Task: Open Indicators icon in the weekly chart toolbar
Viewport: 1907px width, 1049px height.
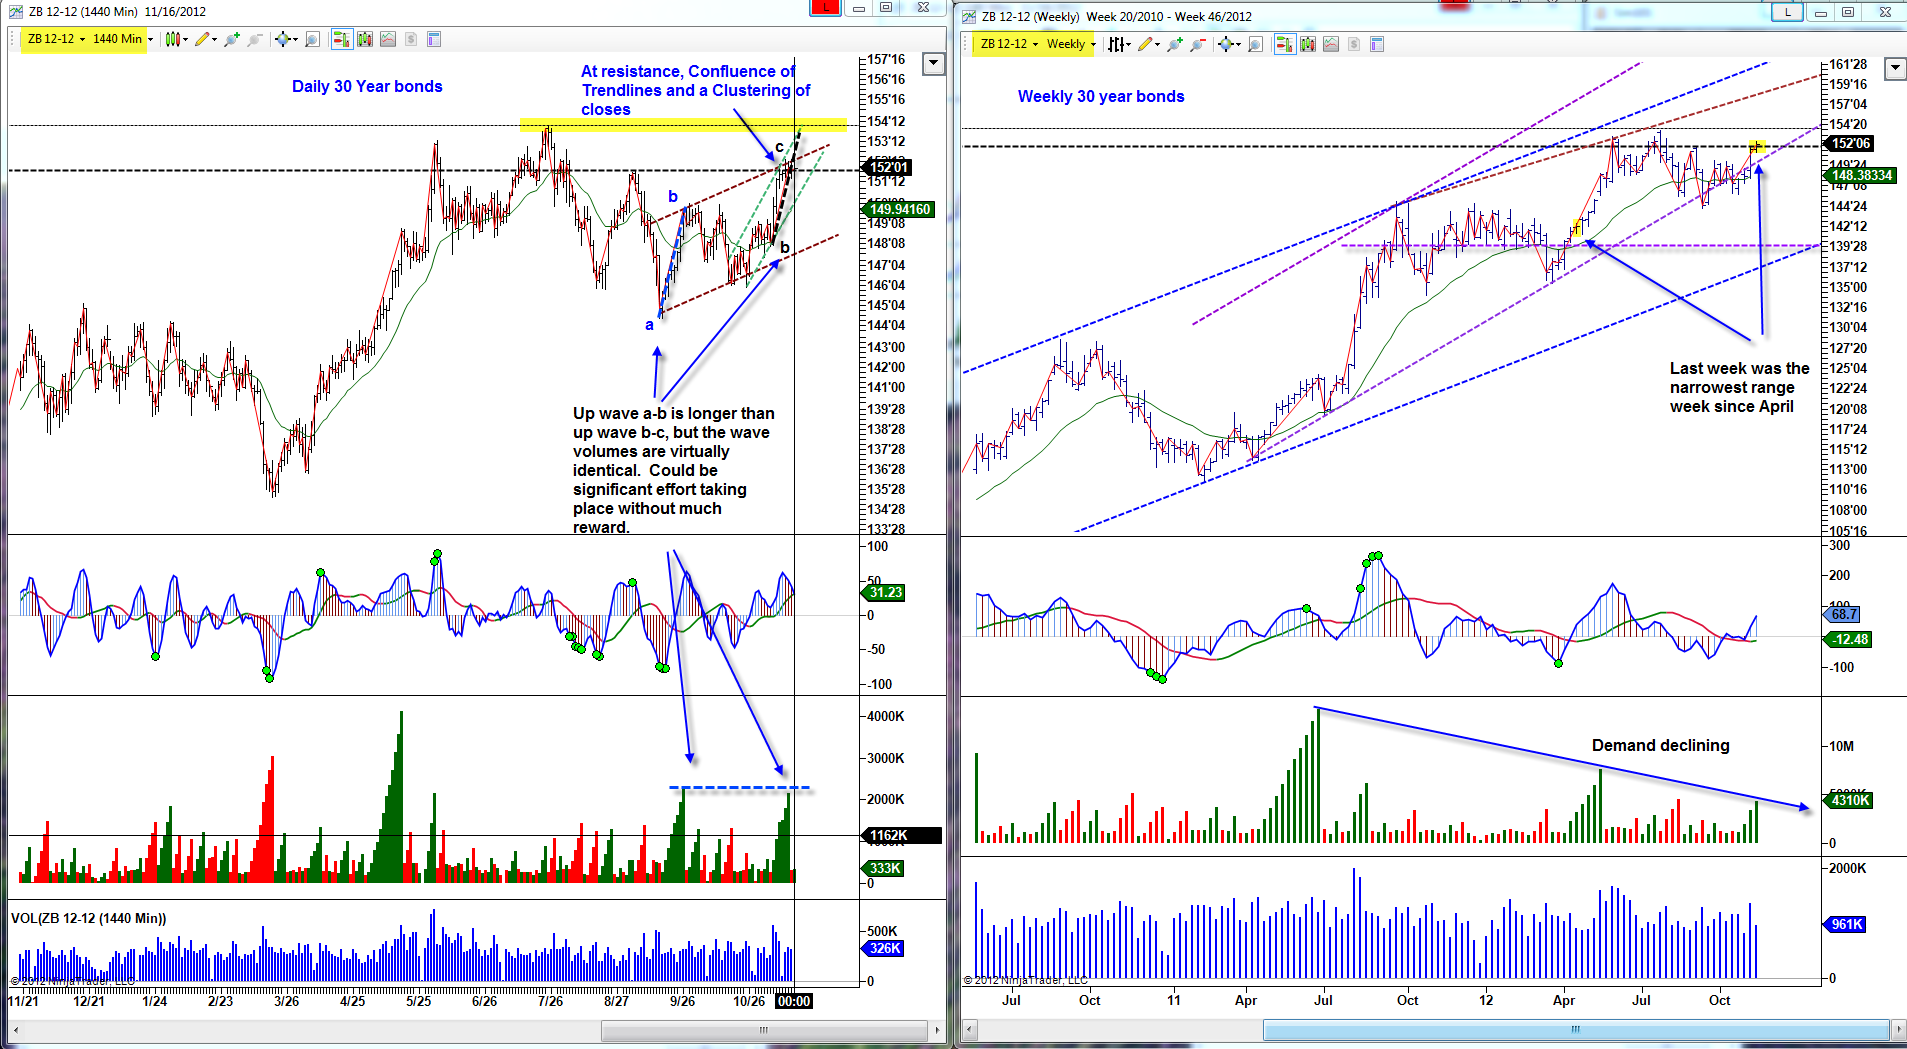Action: coord(1331,44)
